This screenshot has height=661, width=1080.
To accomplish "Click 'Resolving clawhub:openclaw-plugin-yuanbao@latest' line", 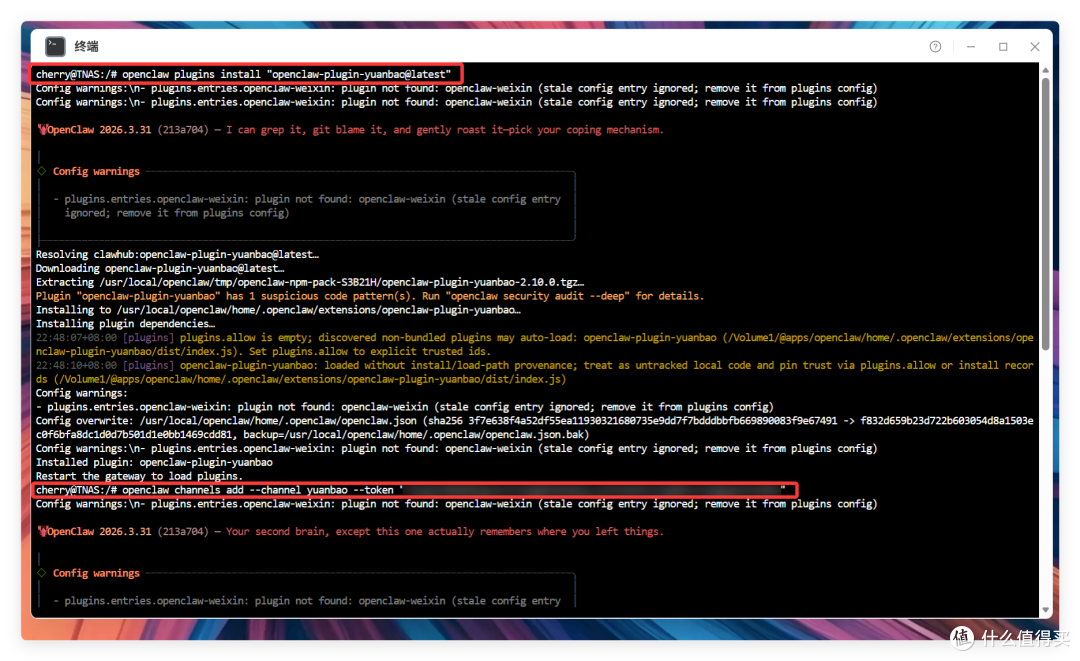I will click(177, 254).
